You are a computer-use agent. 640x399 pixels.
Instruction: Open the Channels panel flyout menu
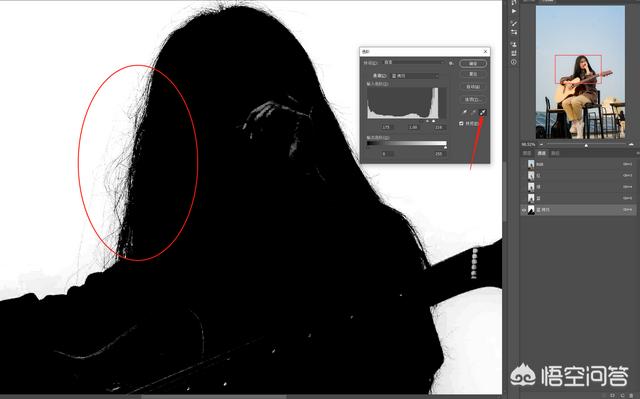tap(638, 153)
